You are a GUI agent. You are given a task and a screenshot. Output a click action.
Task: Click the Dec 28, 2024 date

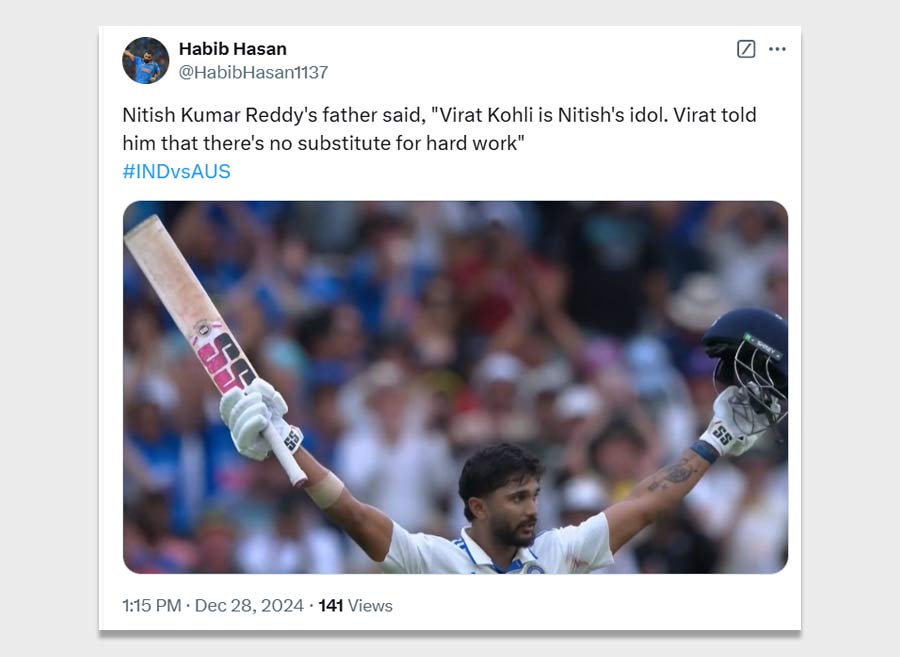coord(248,605)
